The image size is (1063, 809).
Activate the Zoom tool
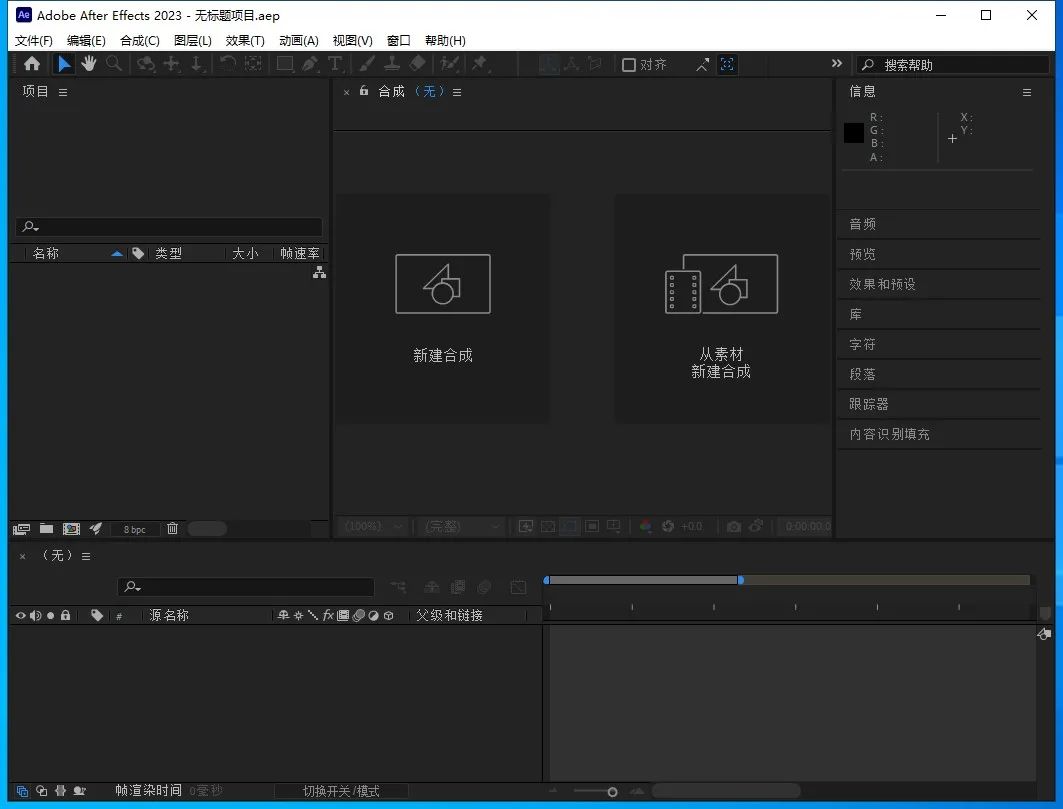[x=114, y=64]
